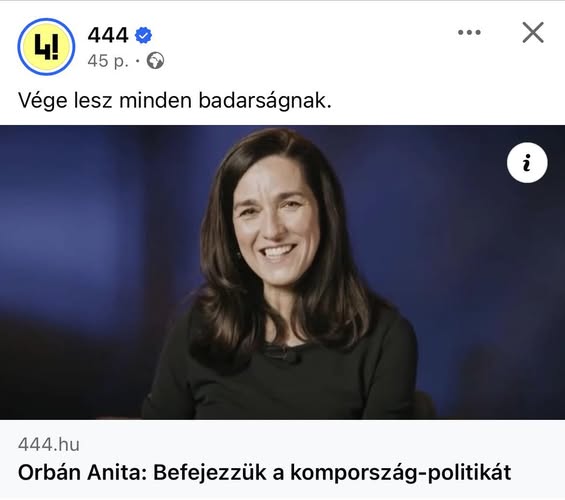Show link info via the i icon

click(x=527, y=162)
